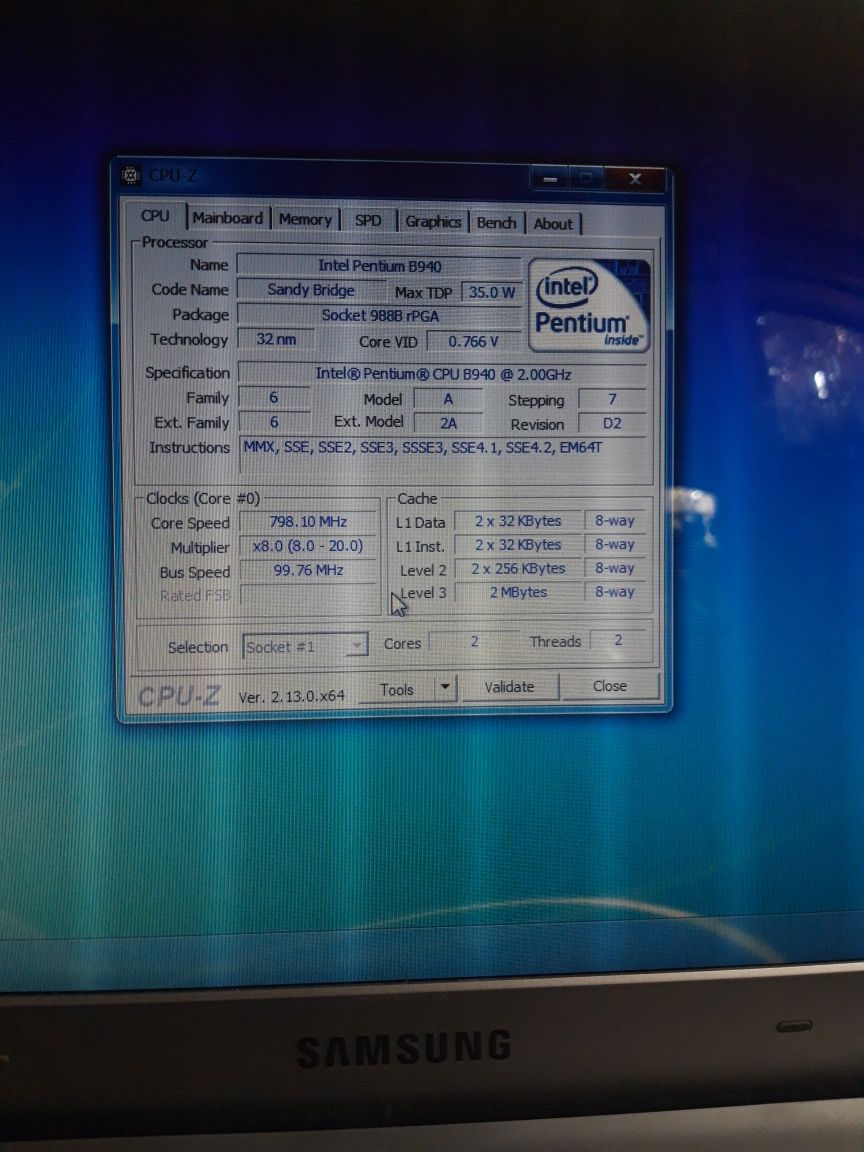Click the L1 Data 8-way associativity field
Viewport: 864px width, 1152px height.
[x=615, y=521]
